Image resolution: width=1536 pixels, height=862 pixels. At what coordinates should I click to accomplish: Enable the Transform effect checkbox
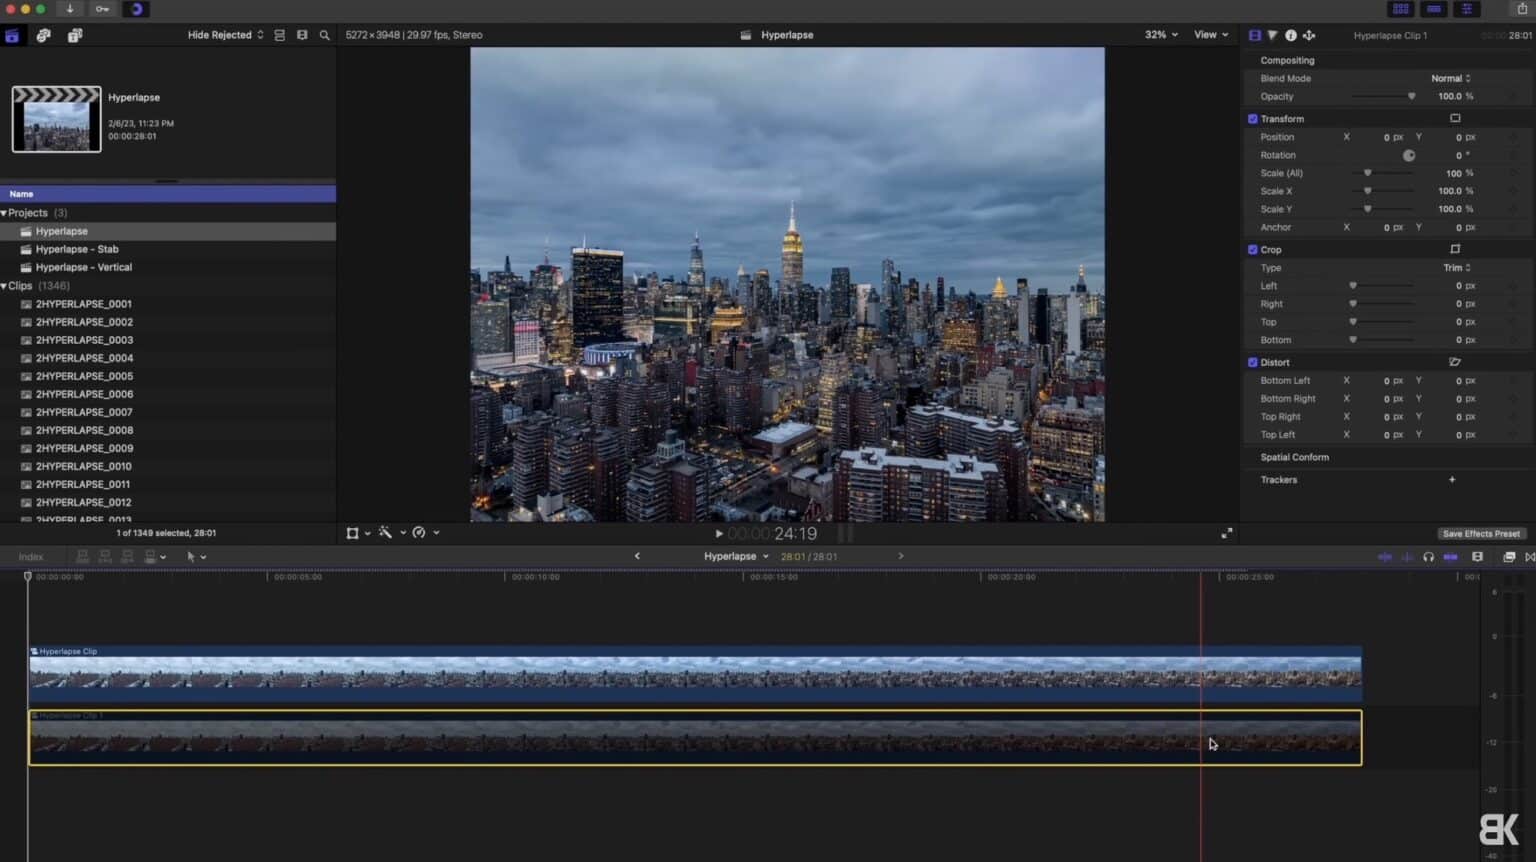[x=1252, y=118]
